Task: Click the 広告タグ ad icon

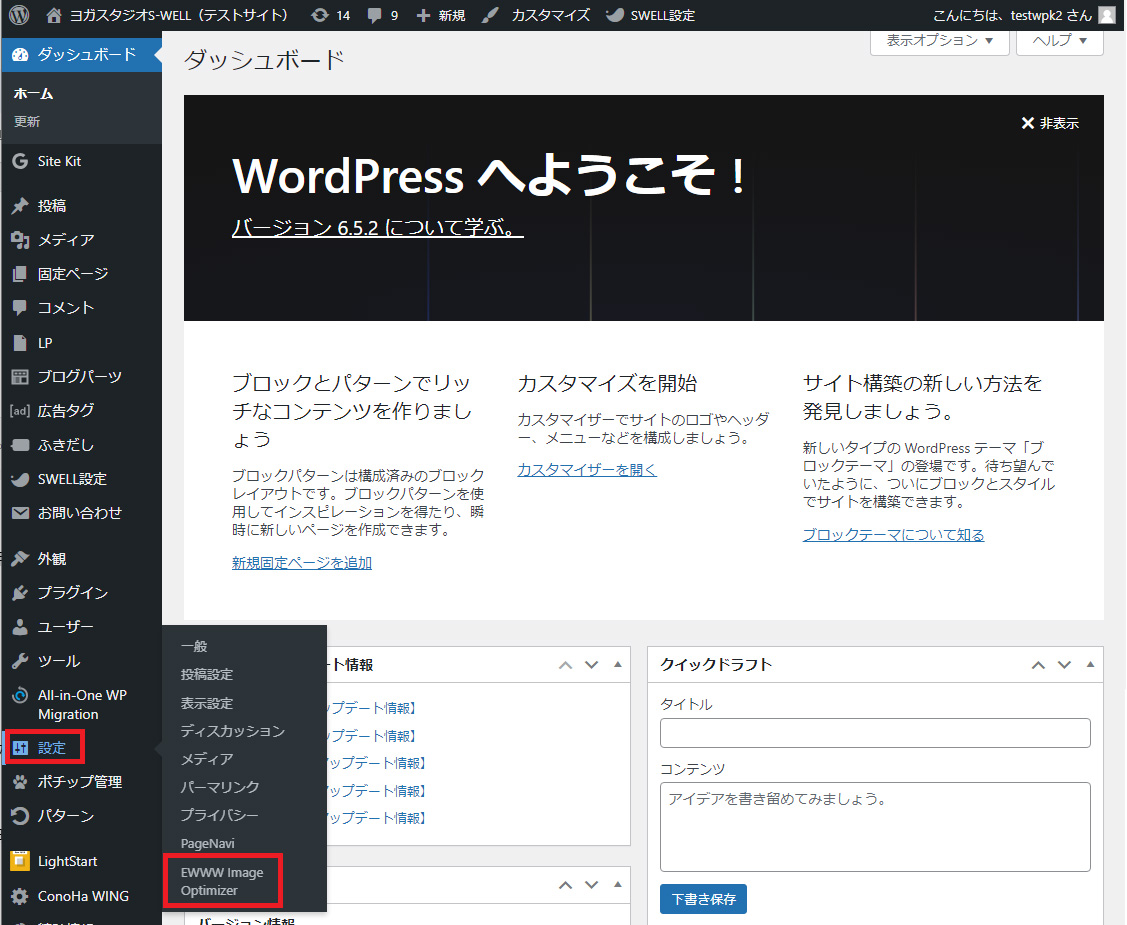Action: point(20,410)
